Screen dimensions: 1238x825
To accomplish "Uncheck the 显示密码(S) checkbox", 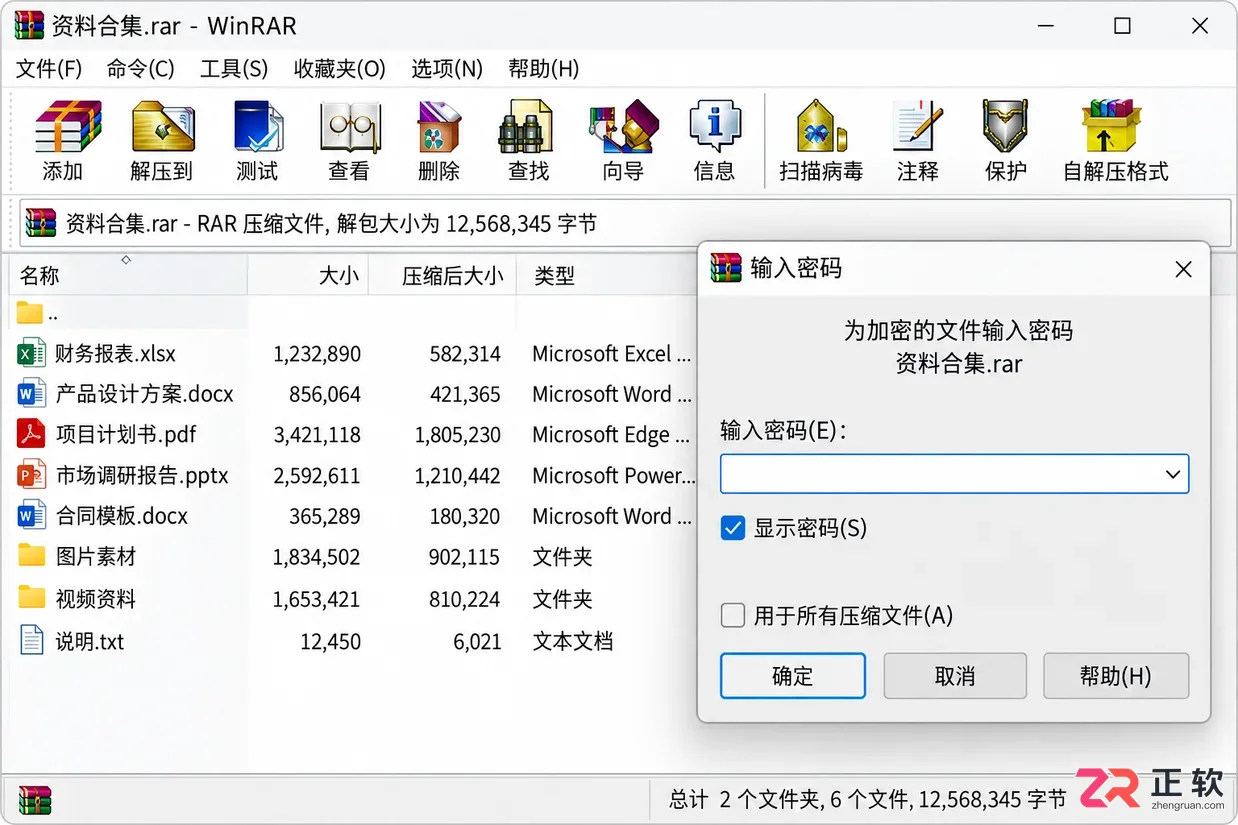I will 733,528.
